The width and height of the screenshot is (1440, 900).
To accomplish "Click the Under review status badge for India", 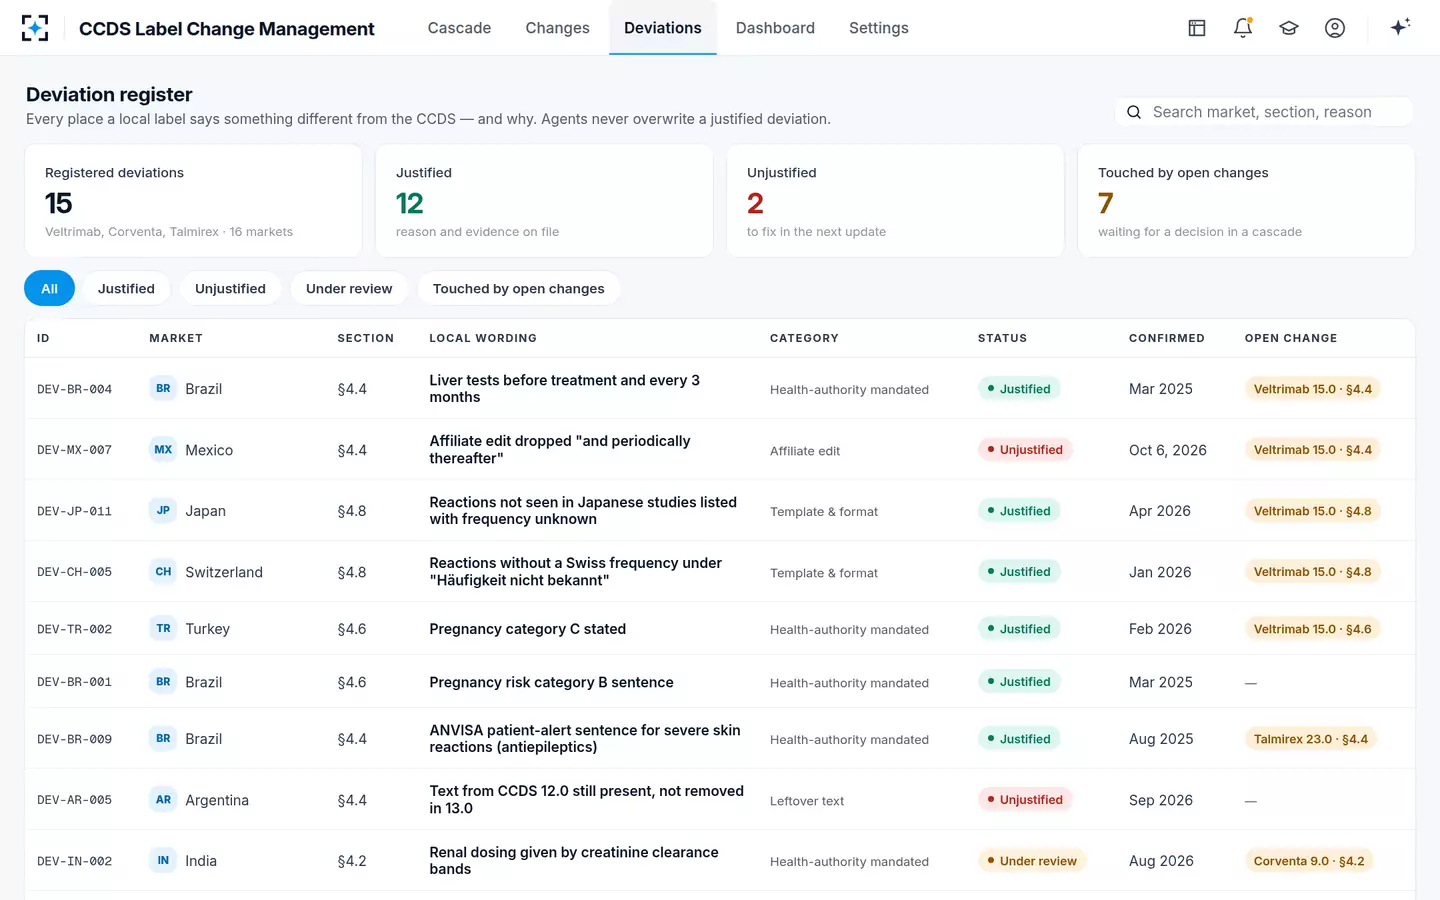I will (x=1032, y=861).
